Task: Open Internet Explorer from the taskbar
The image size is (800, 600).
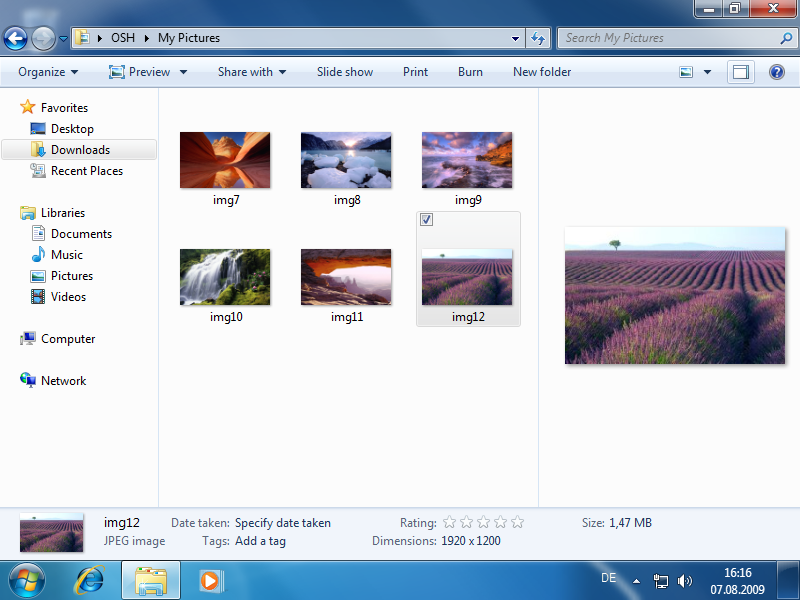Action: 90,580
